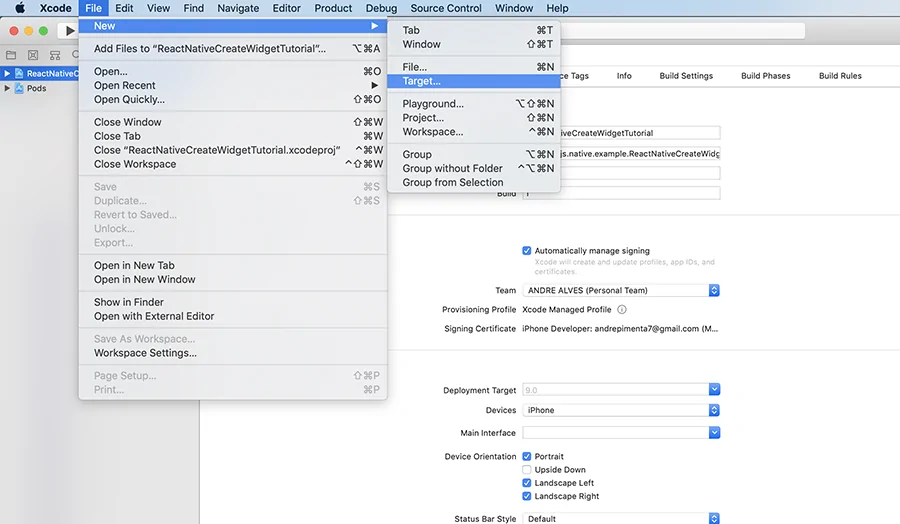
Task: Toggle the Landscape Left checkbox
Action: pos(526,483)
